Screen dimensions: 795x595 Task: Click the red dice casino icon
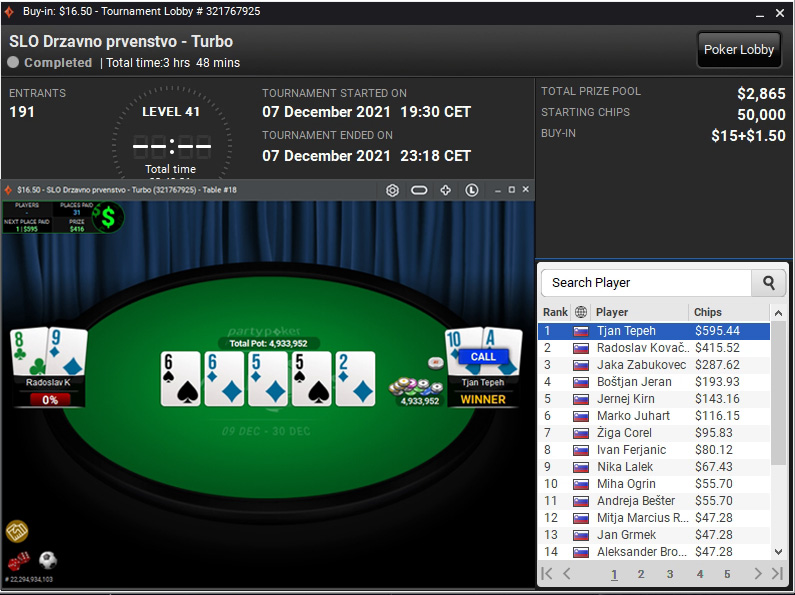click(18, 561)
